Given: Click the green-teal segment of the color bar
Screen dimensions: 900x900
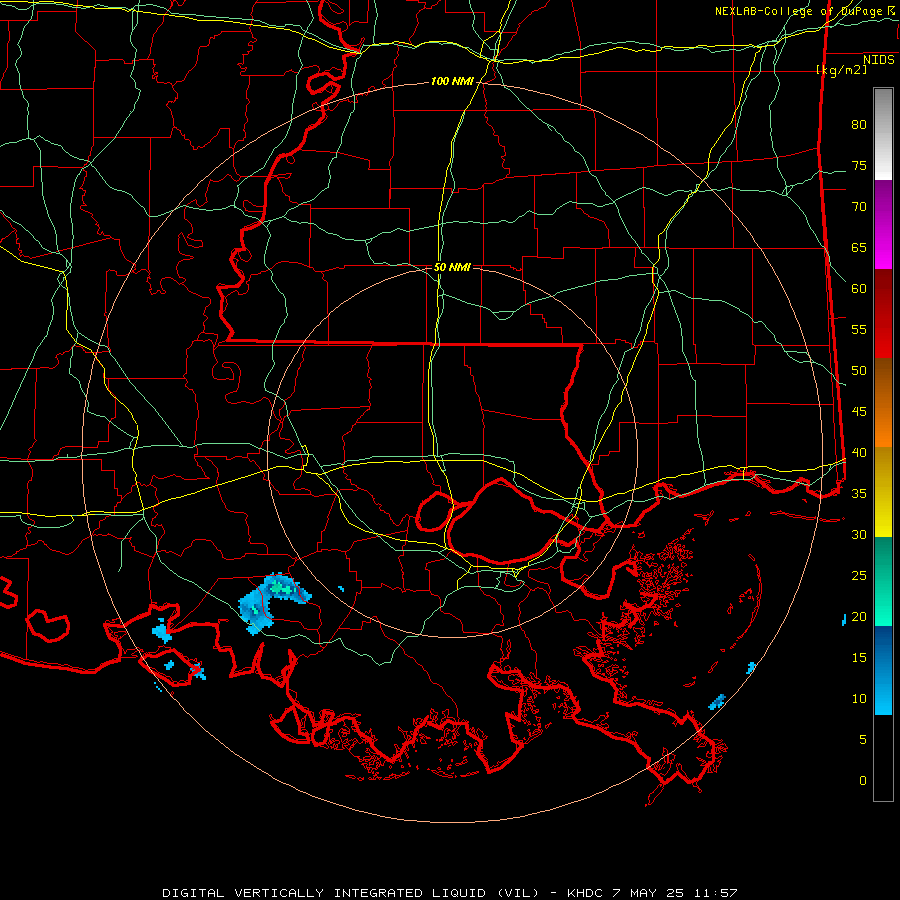Looking at the screenshot, I should click(x=883, y=581).
